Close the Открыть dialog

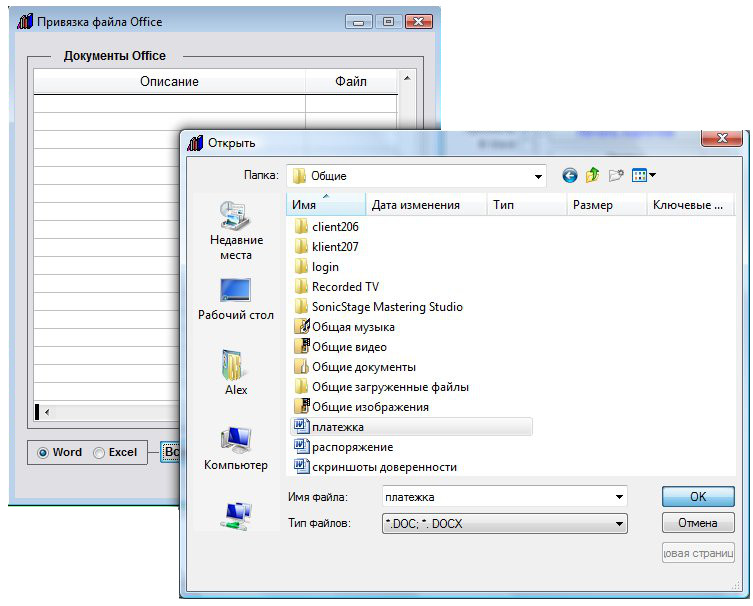pos(722,138)
